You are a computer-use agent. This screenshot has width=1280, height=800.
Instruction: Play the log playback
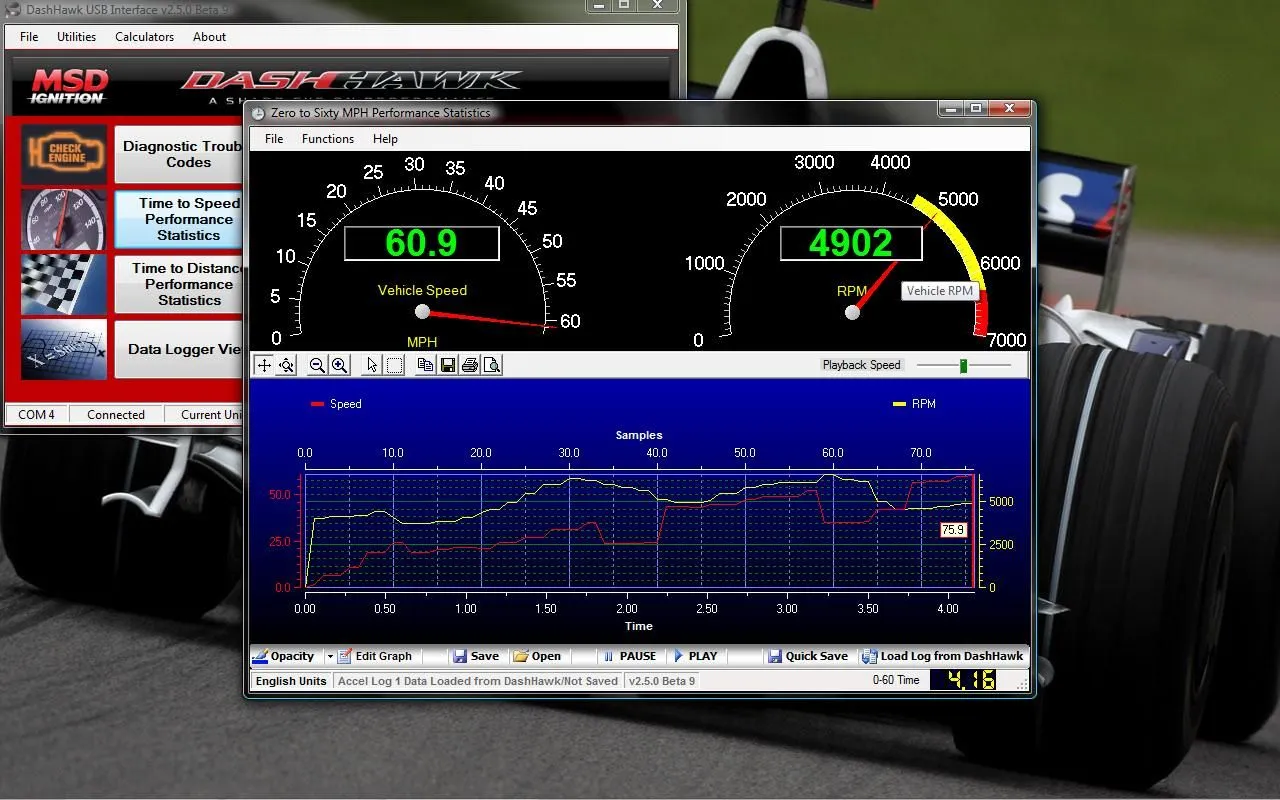(695, 657)
